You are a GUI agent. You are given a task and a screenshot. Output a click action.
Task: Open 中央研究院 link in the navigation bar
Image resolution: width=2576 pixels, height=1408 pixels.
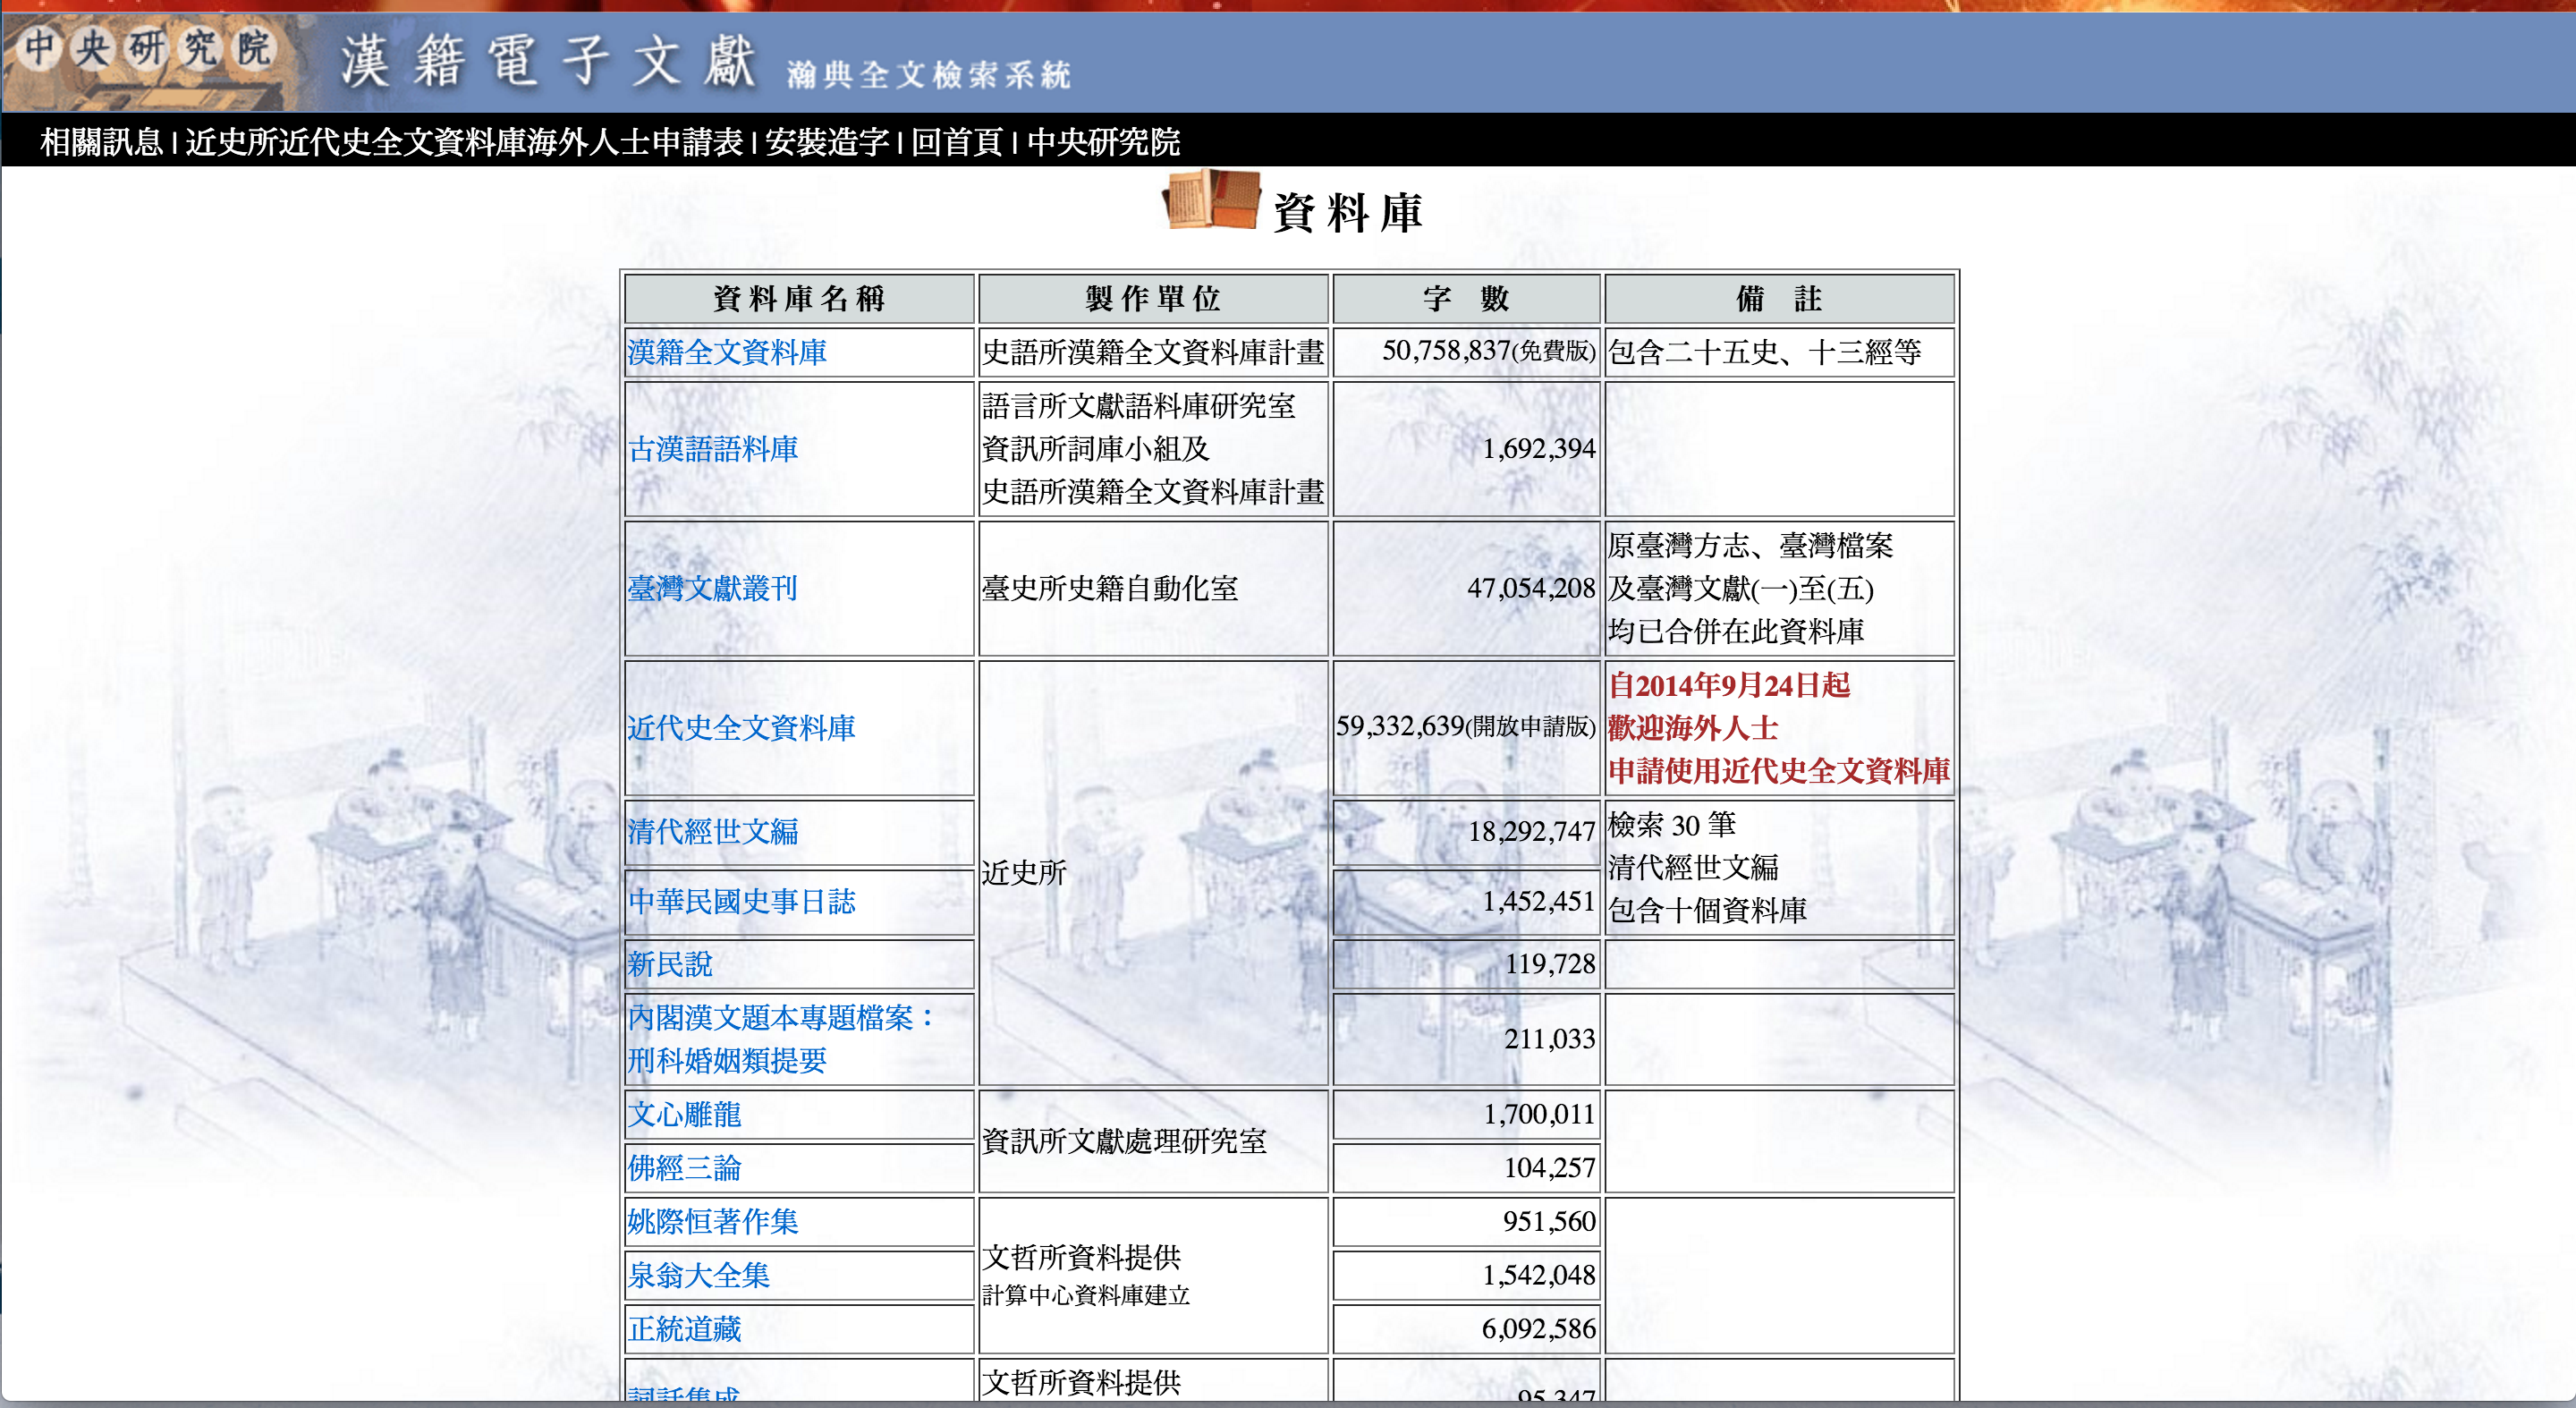tap(1103, 142)
